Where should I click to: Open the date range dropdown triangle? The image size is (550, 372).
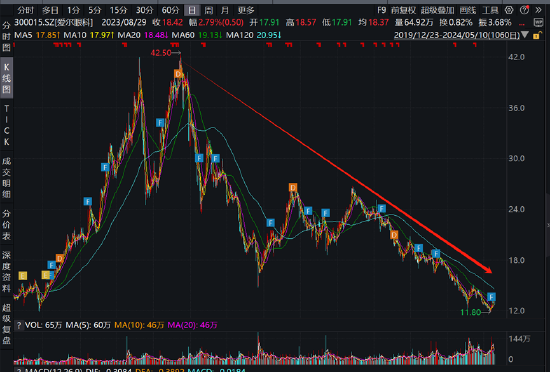pos(525,35)
